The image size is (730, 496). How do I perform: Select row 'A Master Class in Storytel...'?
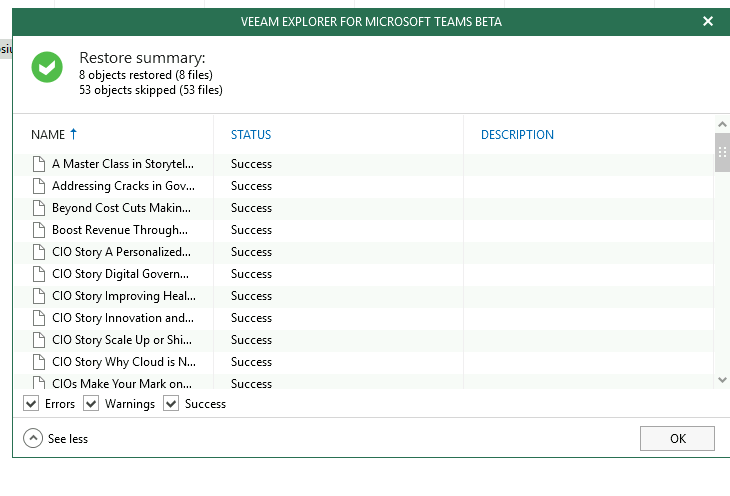point(363,164)
